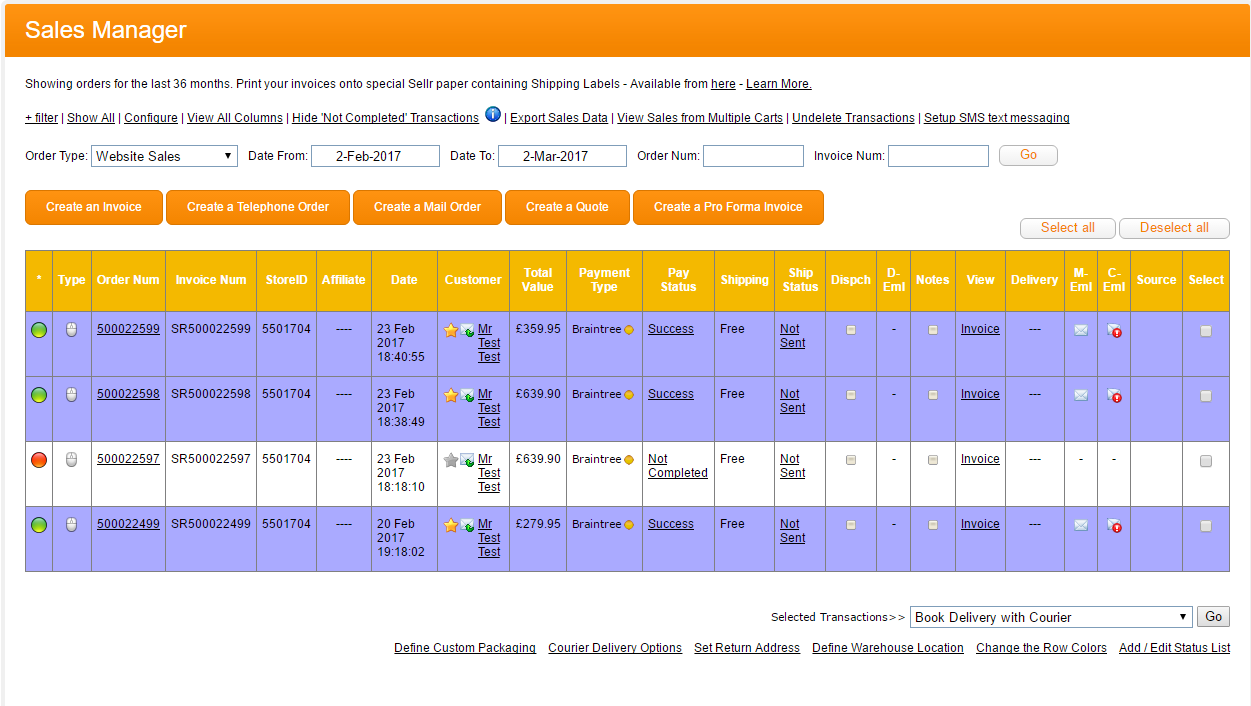Click the Pay Status column header
The image size is (1251, 706).
coord(678,280)
